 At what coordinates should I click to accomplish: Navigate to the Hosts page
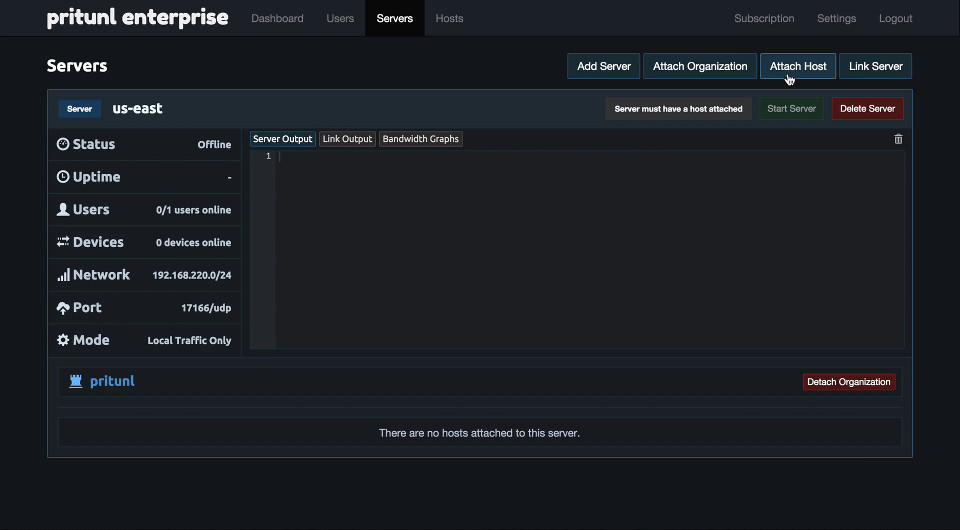[449, 18]
